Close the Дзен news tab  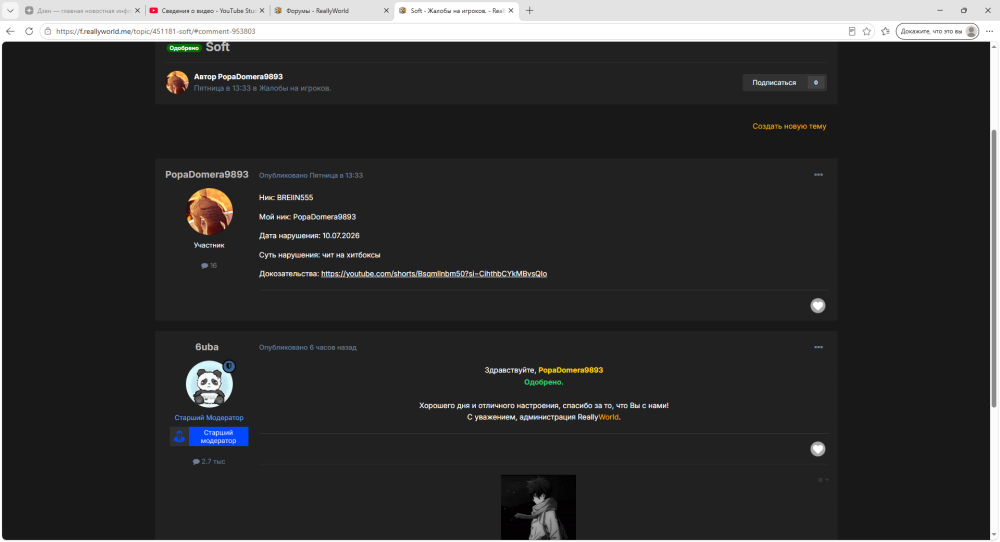137,11
